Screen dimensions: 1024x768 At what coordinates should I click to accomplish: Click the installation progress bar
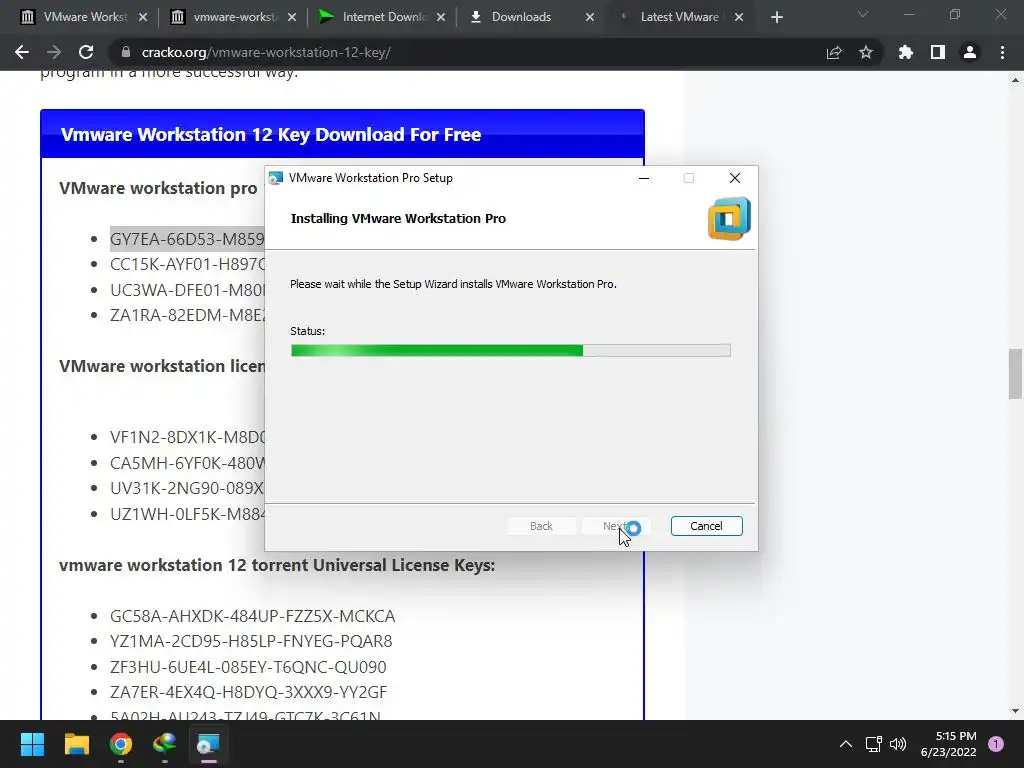click(x=511, y=351)
